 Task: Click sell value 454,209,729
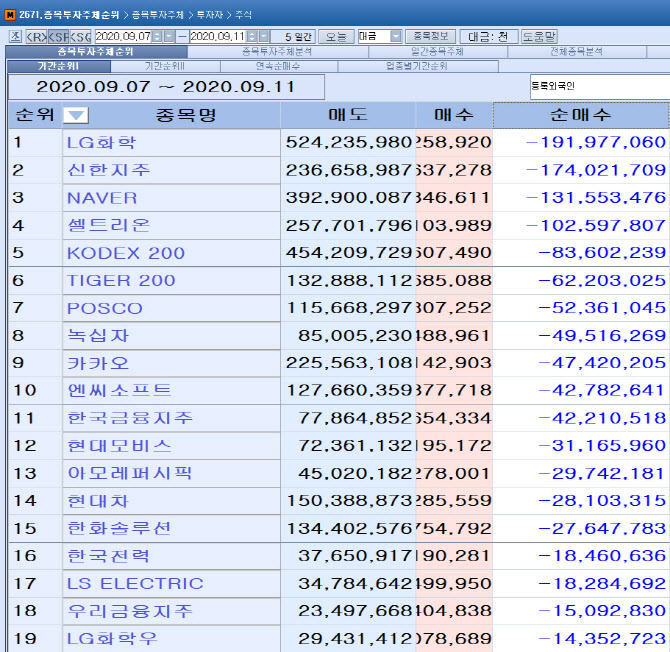click(x=349, y=253)
